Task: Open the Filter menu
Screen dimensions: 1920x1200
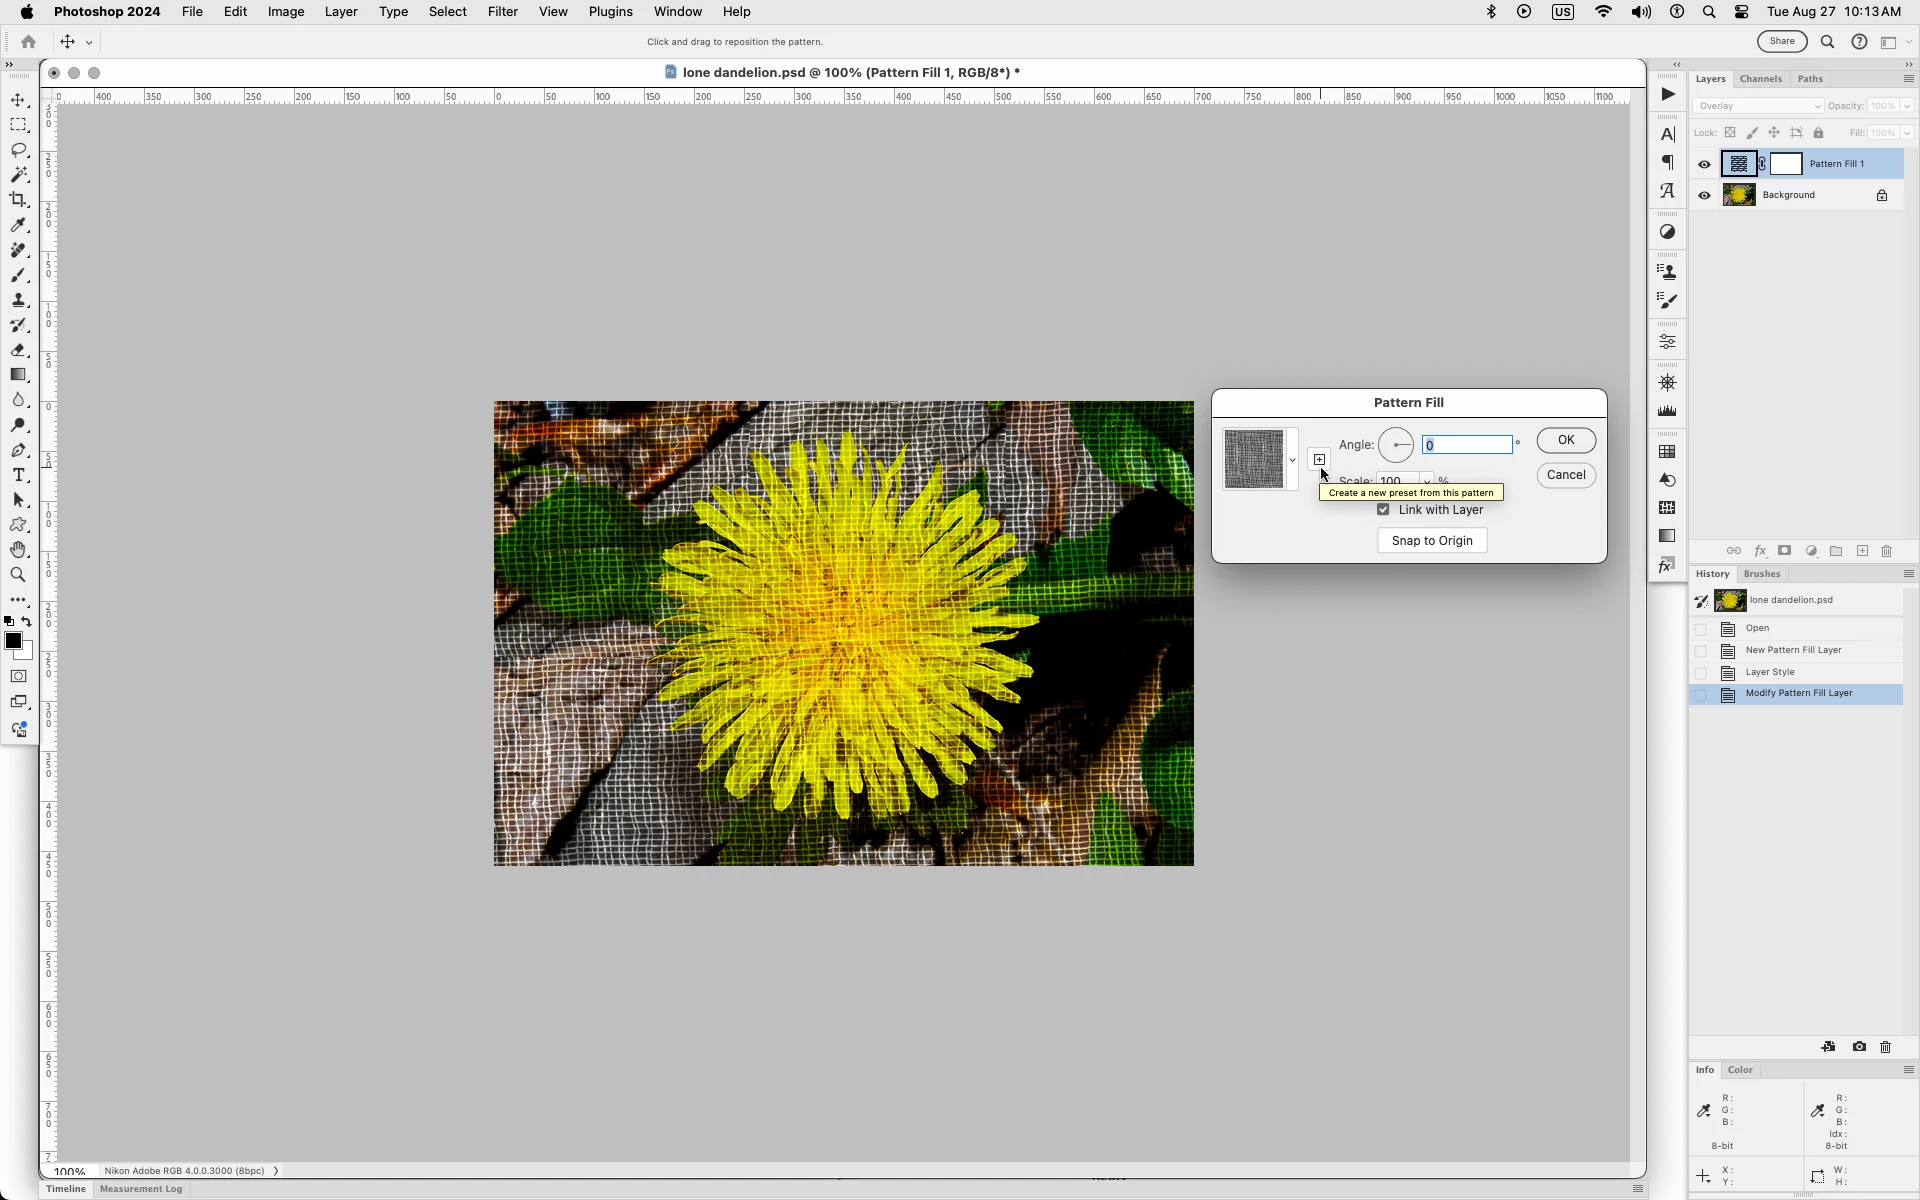Action: (502, 12)
